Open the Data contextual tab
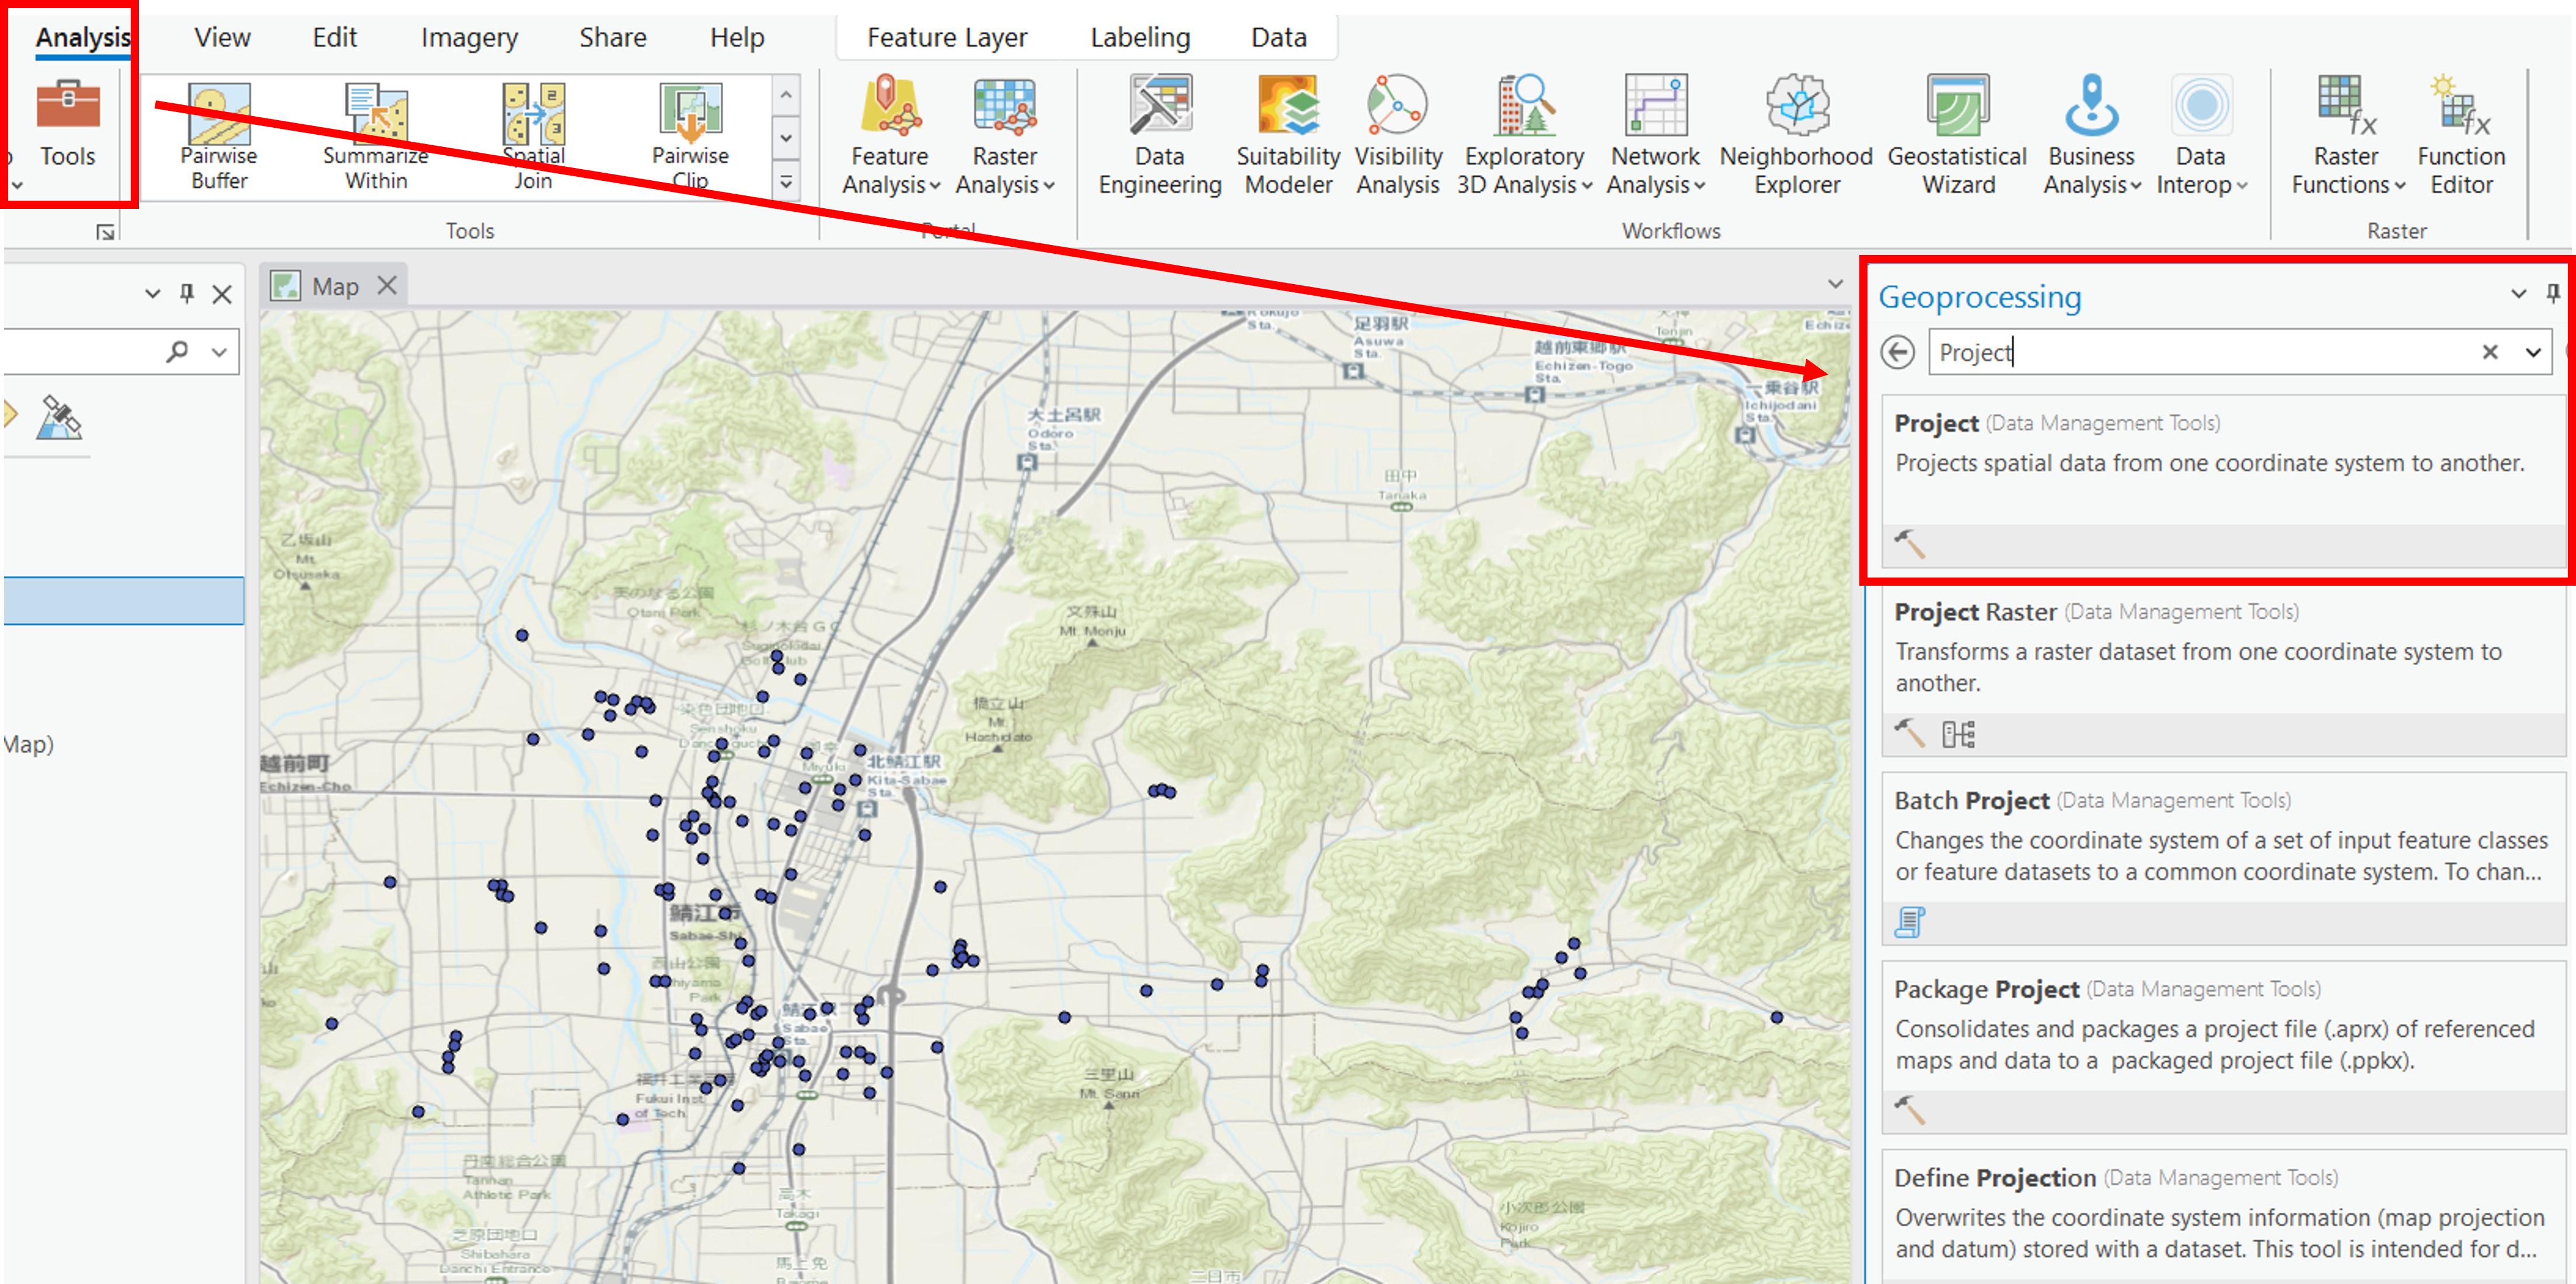This screenshot has height=1284, width=2576. pos(1279,37)
